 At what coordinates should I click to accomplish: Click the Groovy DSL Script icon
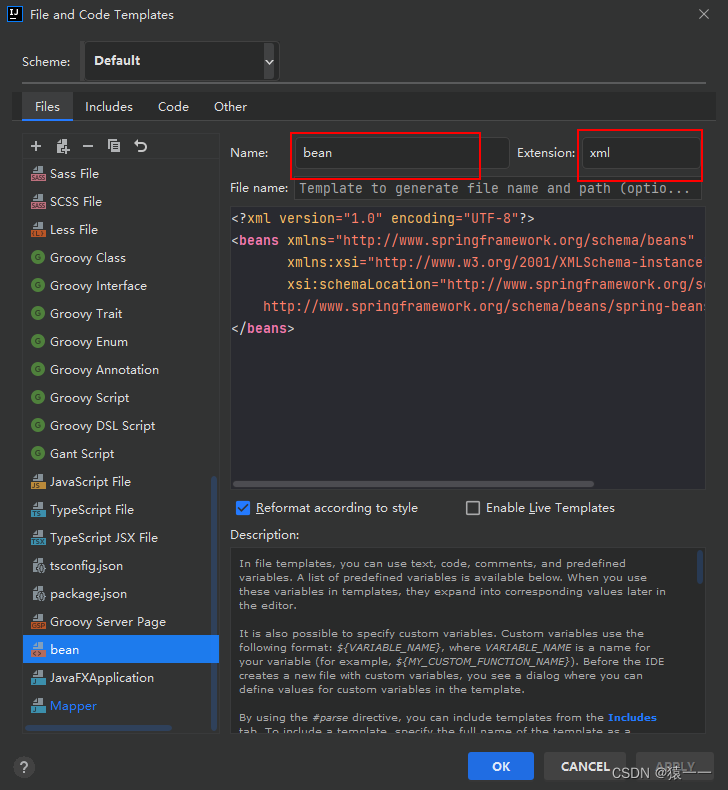coord(38,426)
